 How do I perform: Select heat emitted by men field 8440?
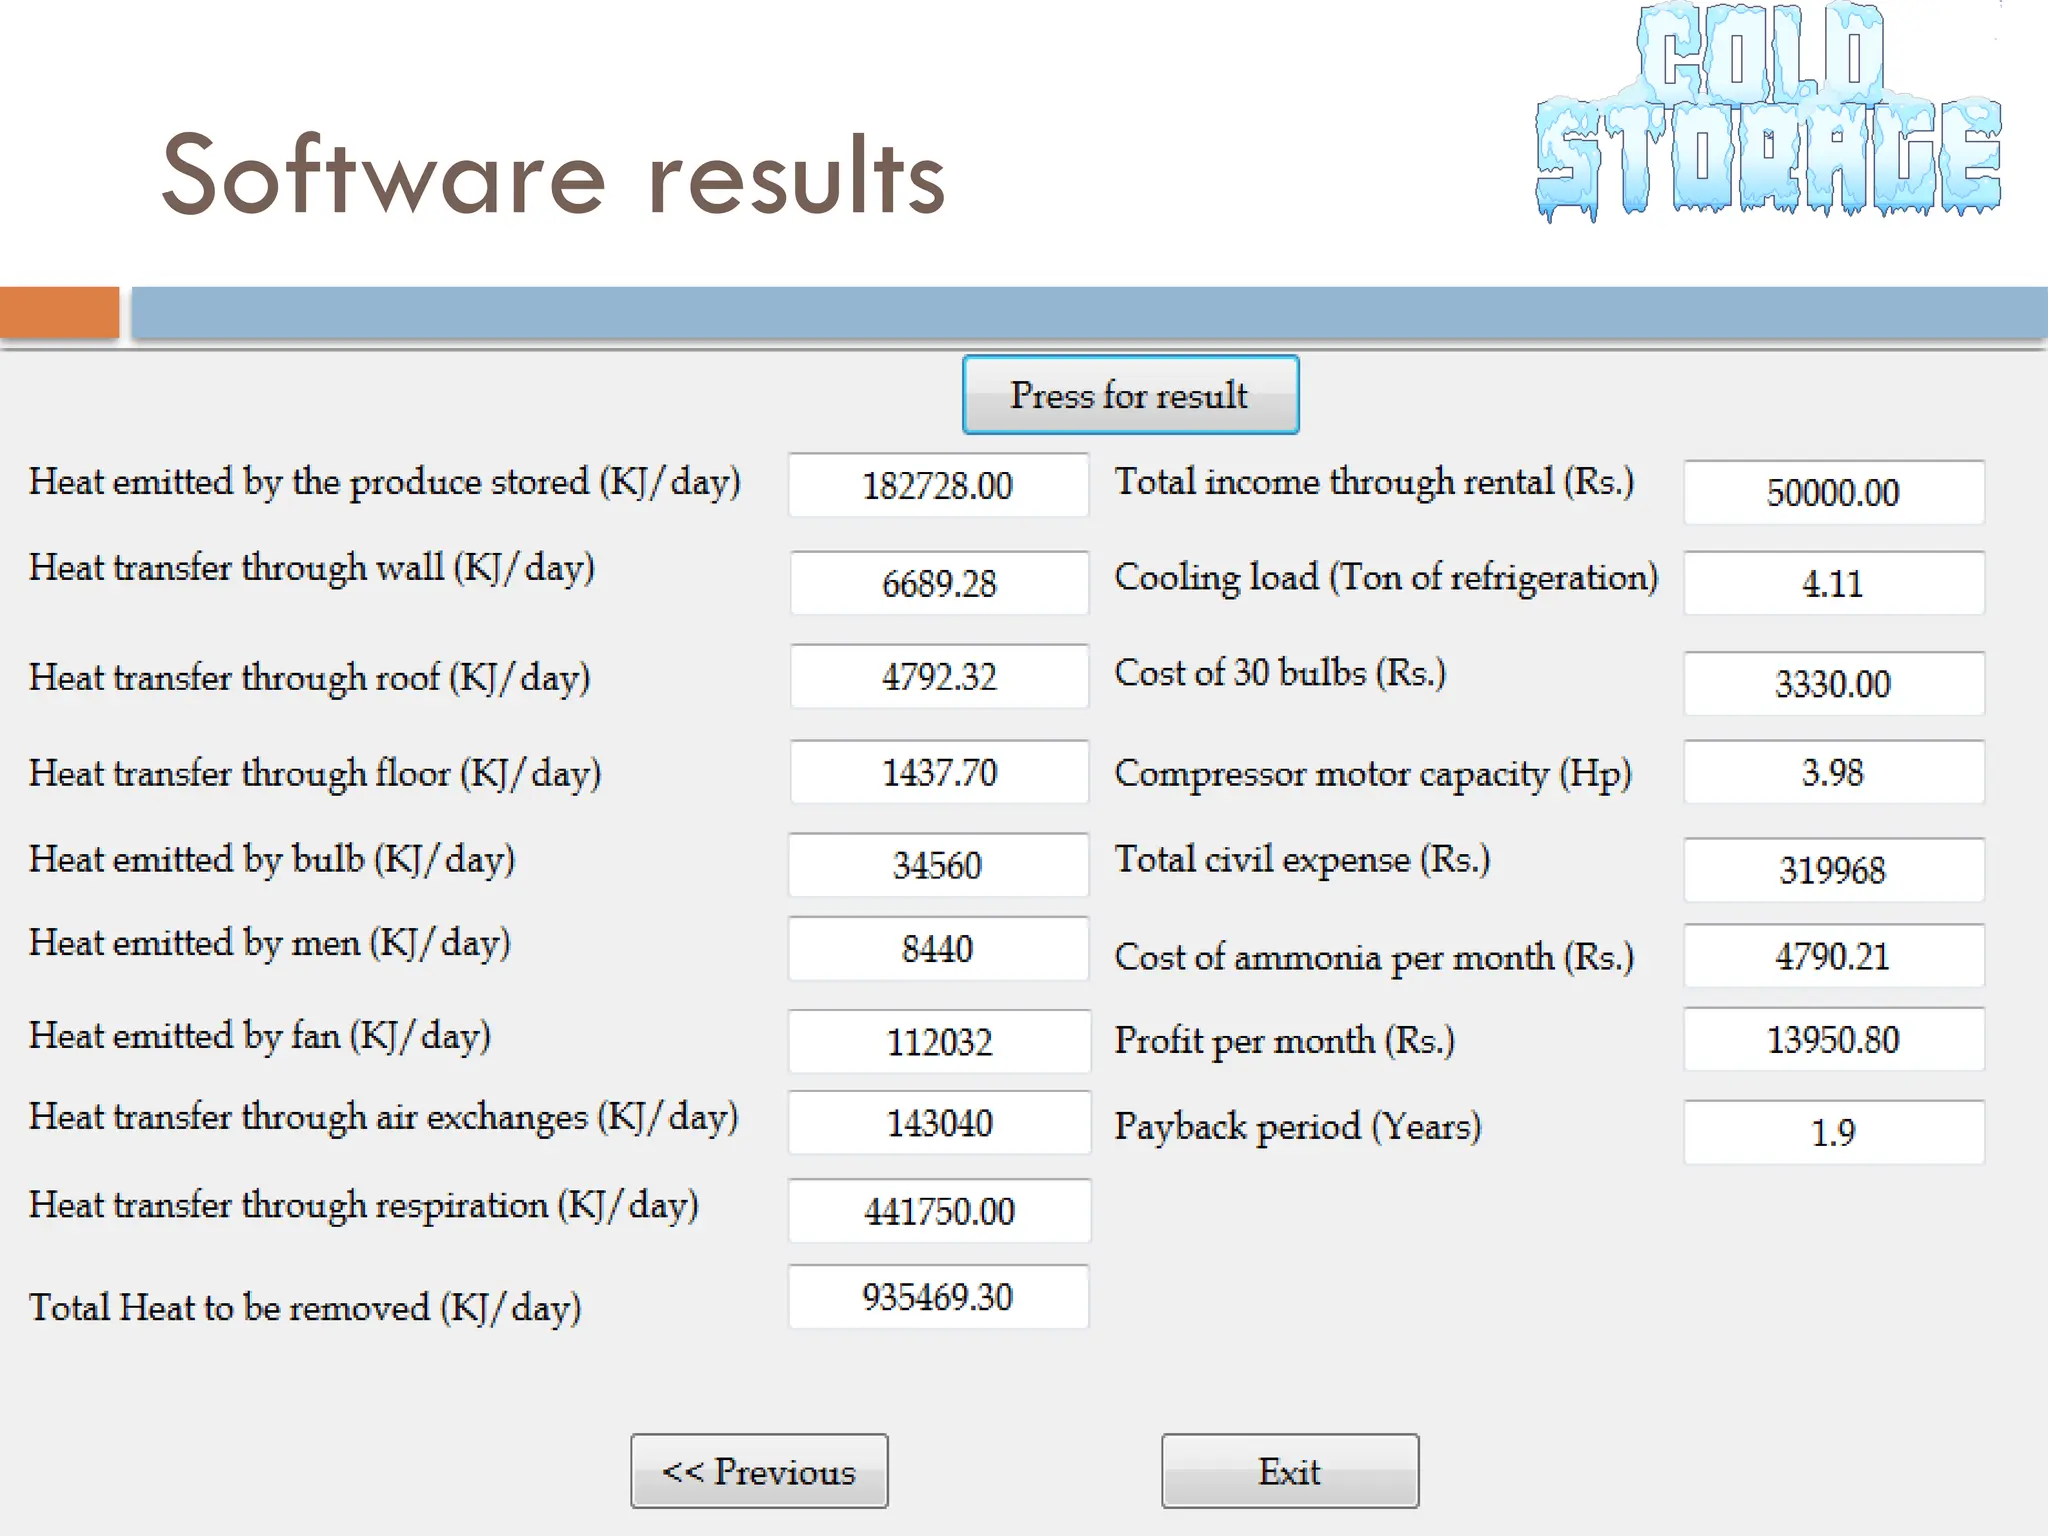938,949
